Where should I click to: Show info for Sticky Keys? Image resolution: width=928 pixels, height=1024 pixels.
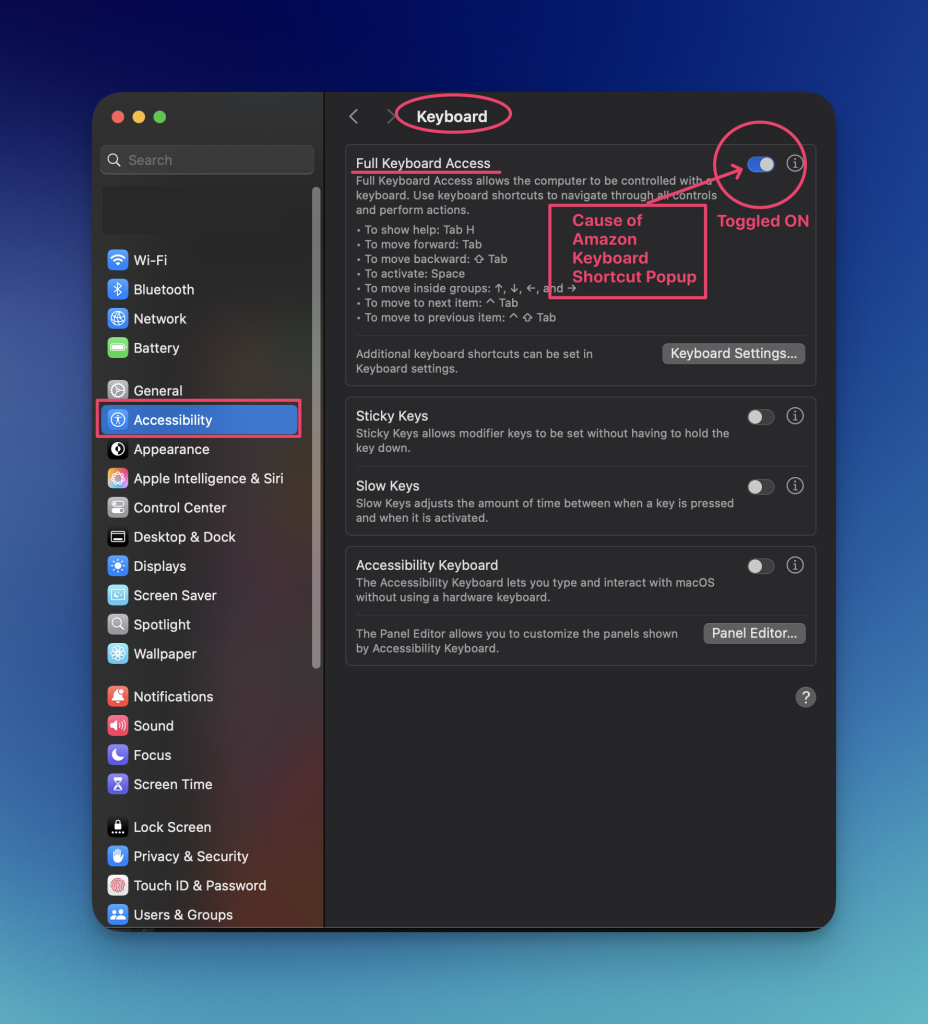click(795, 416)
